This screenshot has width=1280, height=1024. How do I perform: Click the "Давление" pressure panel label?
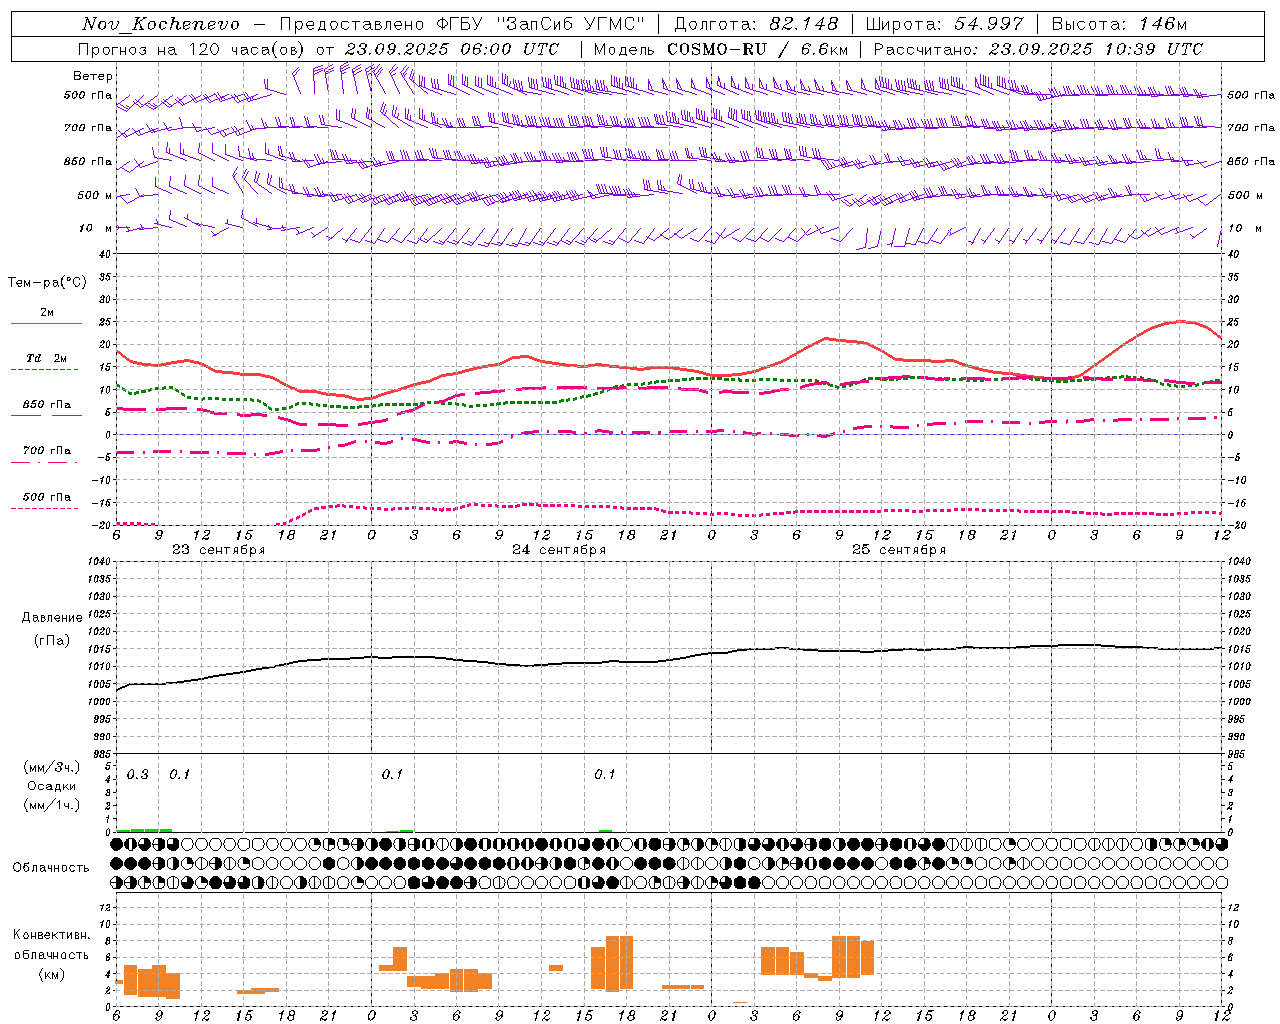[52, 618]
